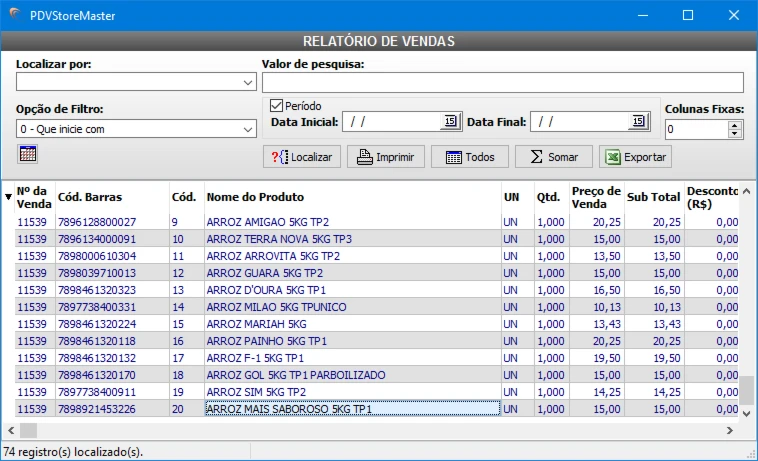Click the PDVStoreMaster app icon in title bar
This screenshot has height=461, width=758.
(x=15, y=14)
